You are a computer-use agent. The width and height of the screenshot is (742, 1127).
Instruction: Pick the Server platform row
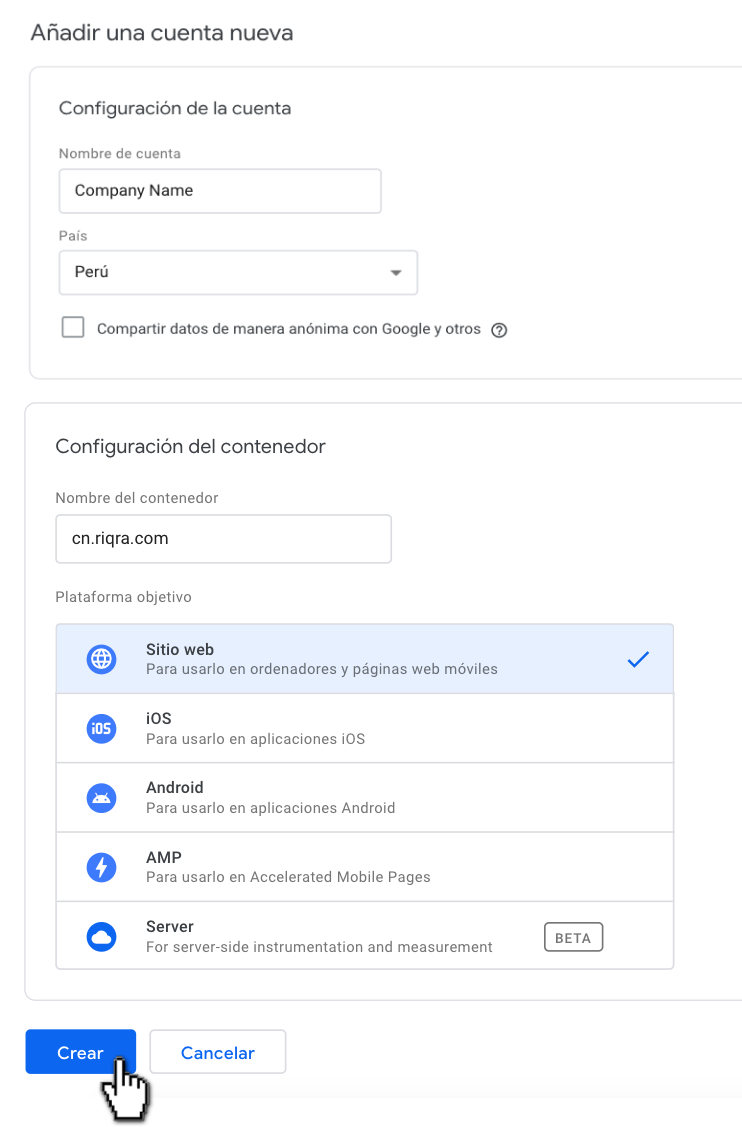point(365,936)
